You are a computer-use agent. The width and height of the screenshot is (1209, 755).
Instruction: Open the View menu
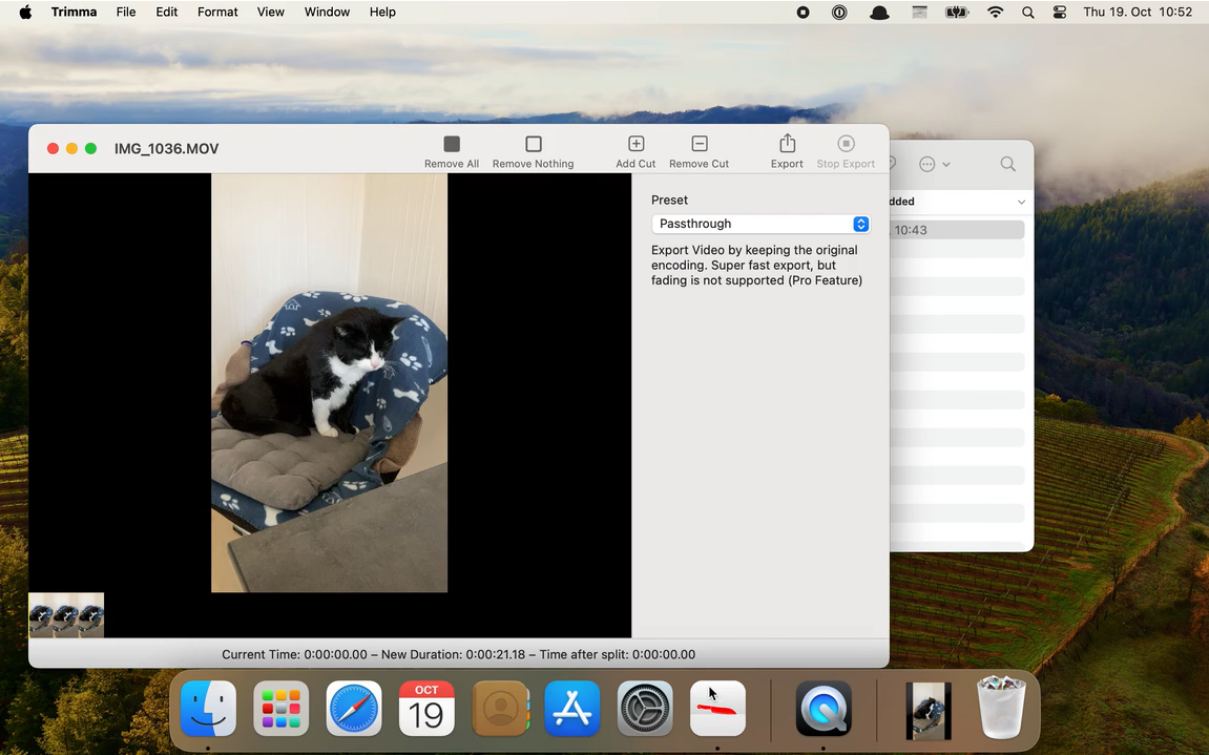271,12
